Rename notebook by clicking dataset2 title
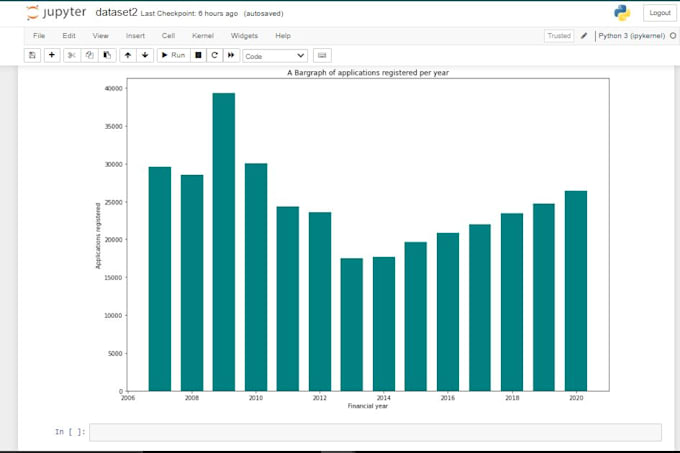This screenshot has height=453, width=680. coord(116,13)
